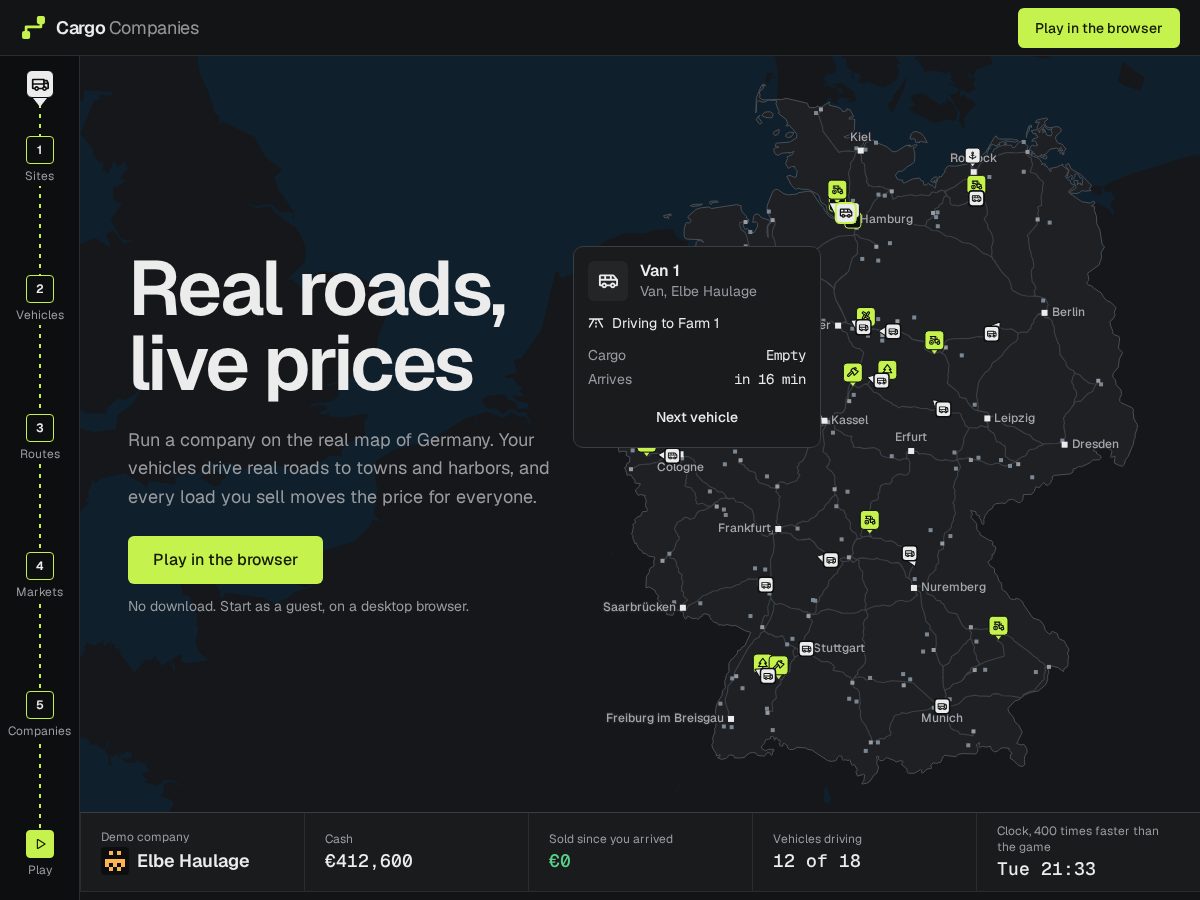Click the Frankfurt city label
Image resolution: width=1200 pixels, height=900 pixels.
[744, 528]
